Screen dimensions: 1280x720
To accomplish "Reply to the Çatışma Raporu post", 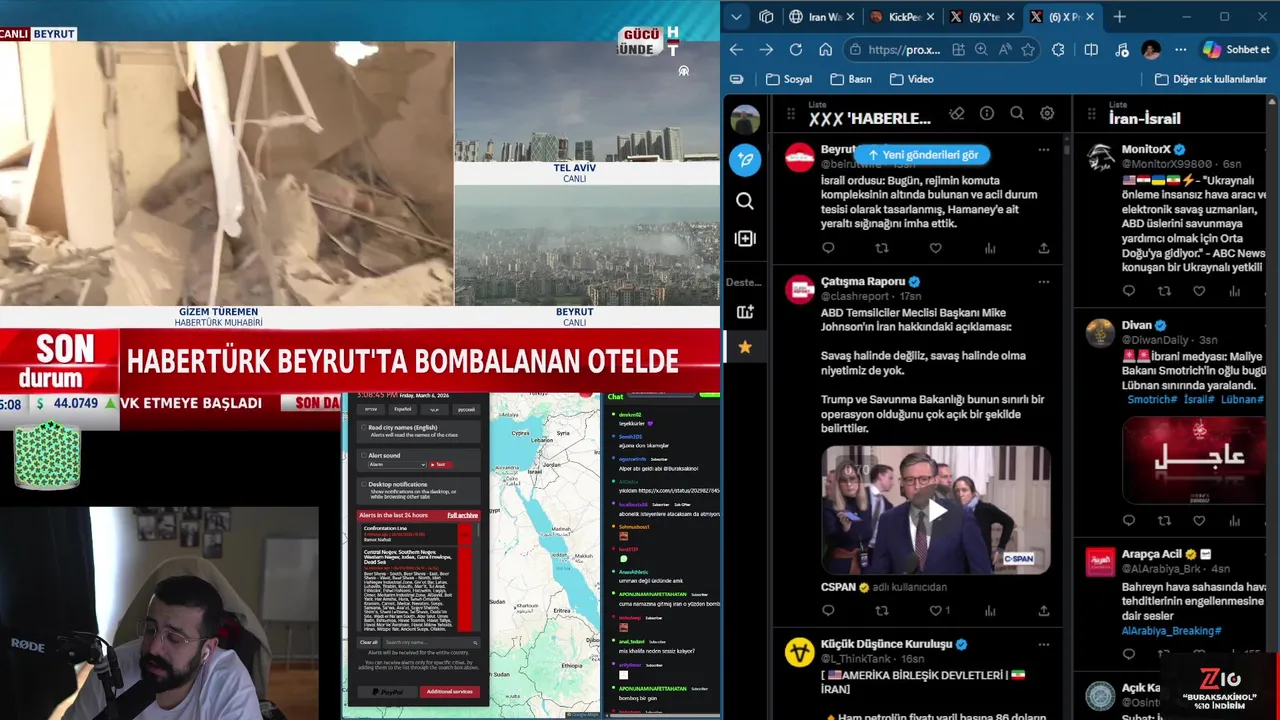I will point(828,610).
